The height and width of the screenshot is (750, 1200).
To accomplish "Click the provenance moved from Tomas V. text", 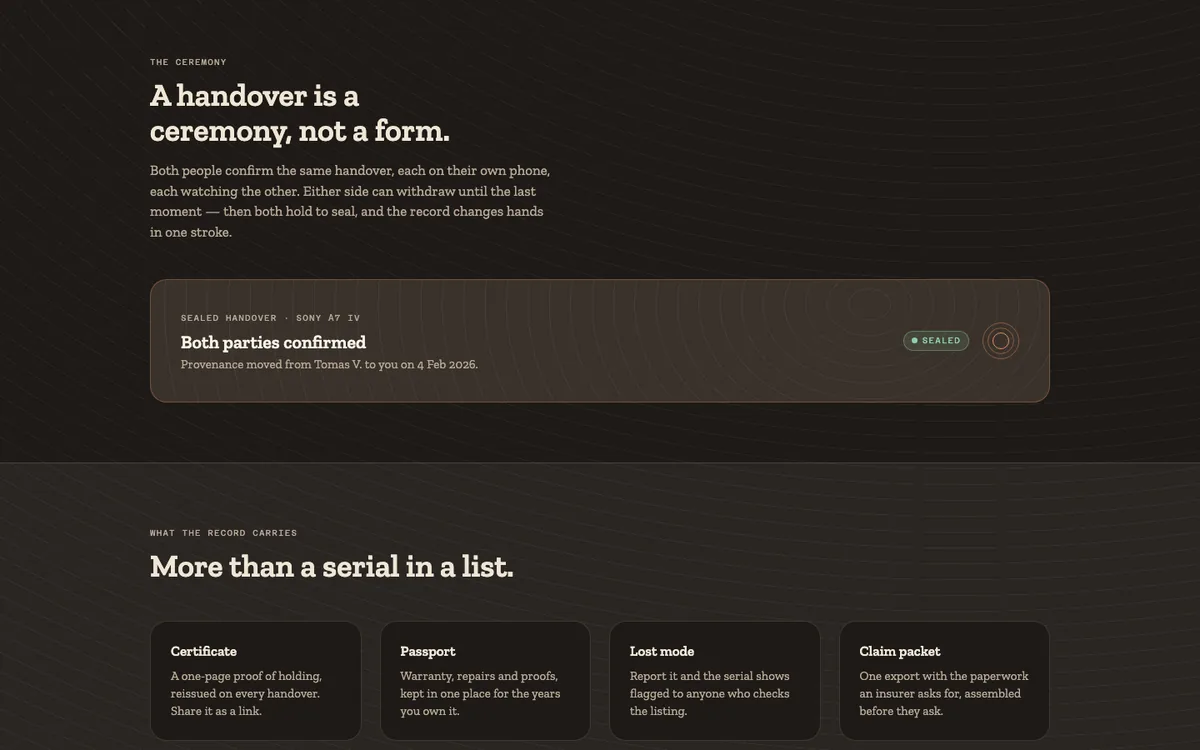I will point(329,365).
